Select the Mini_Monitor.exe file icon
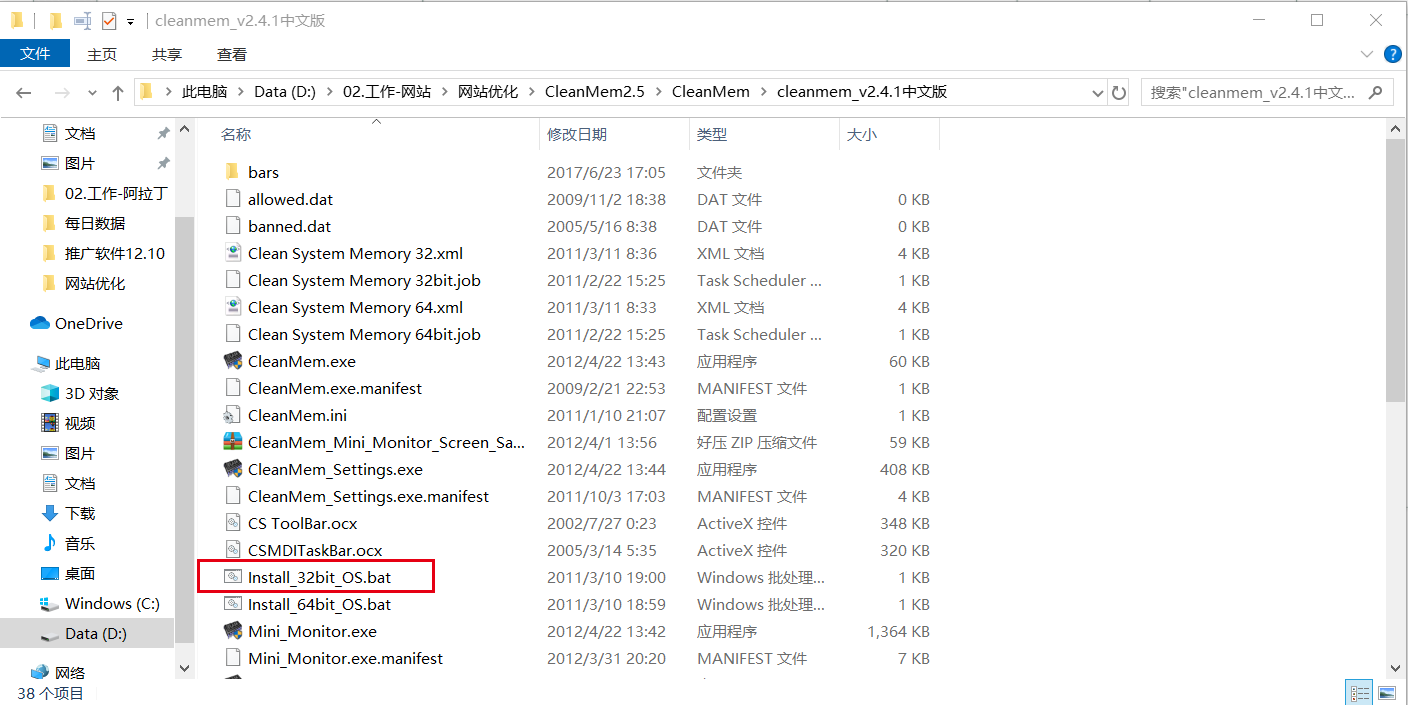Image resolution: width=1408 pixels, height=705 pixels. click(232, 631)
